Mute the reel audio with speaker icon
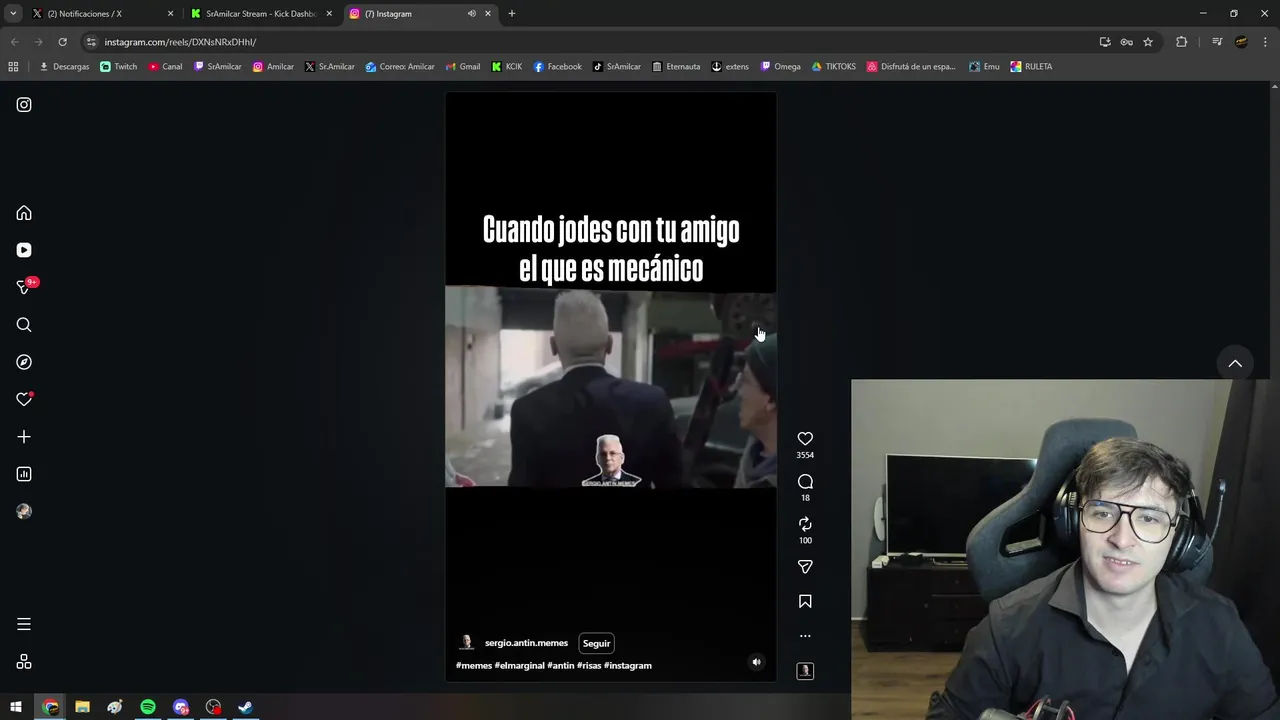The image size is (1280, 720). coord(756,662)
